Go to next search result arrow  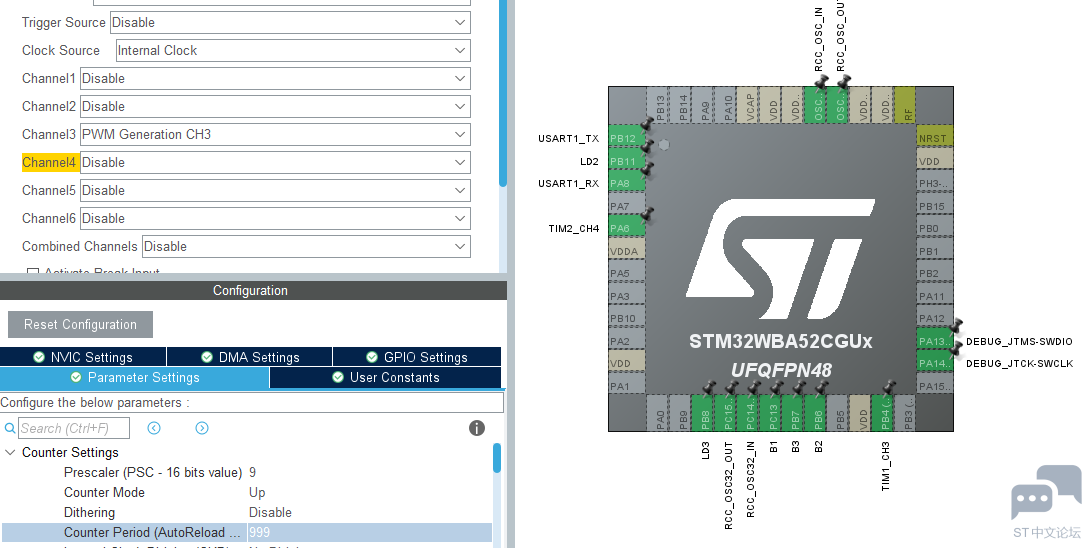pos(202,428)
